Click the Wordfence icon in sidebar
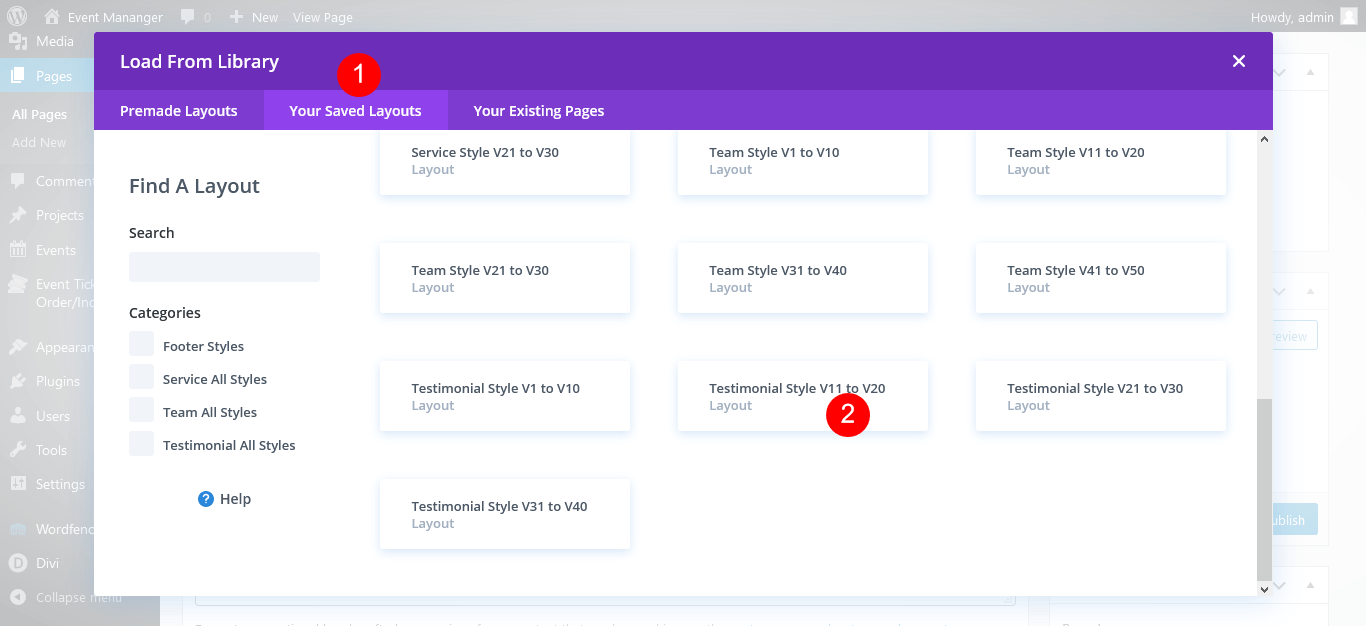The width and height of the screenshot is (1366, 626). 18,529
